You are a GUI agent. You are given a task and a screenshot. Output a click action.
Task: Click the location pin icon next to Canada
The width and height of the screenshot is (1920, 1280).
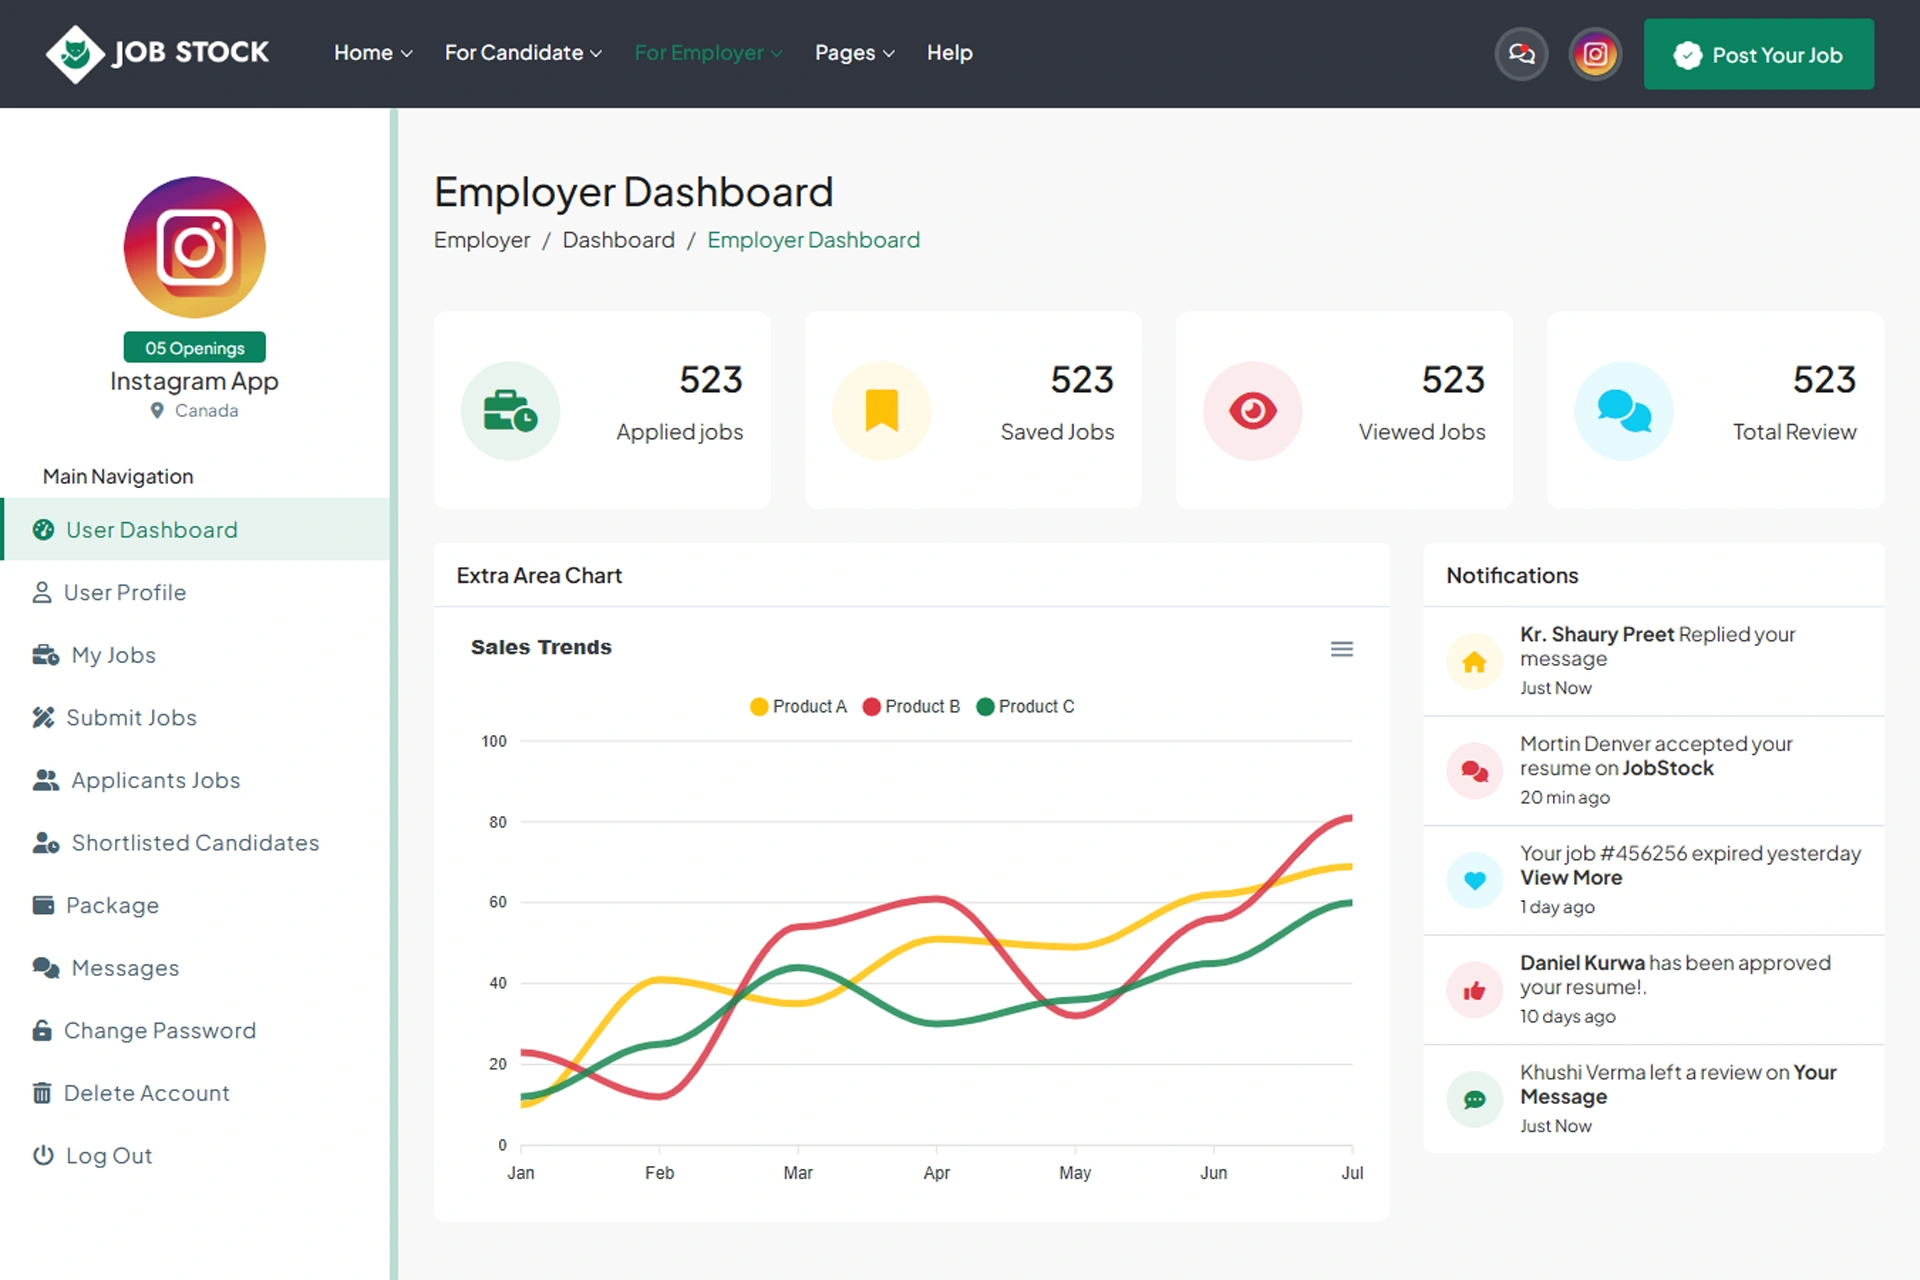point(157,411)
